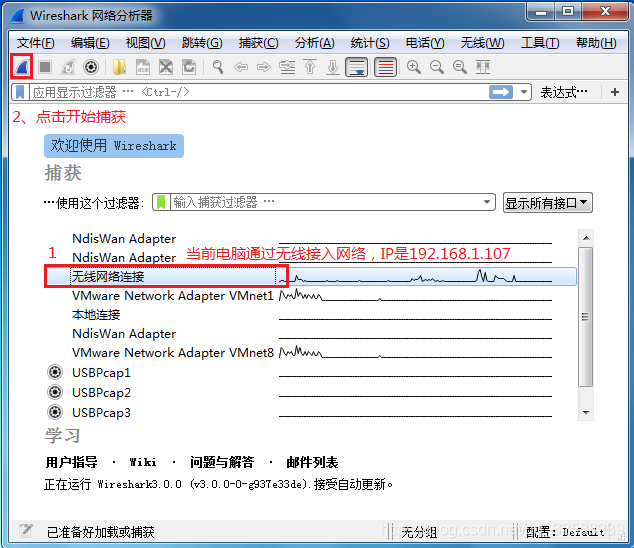Open the 视图(V) menu

click(145, 42)
